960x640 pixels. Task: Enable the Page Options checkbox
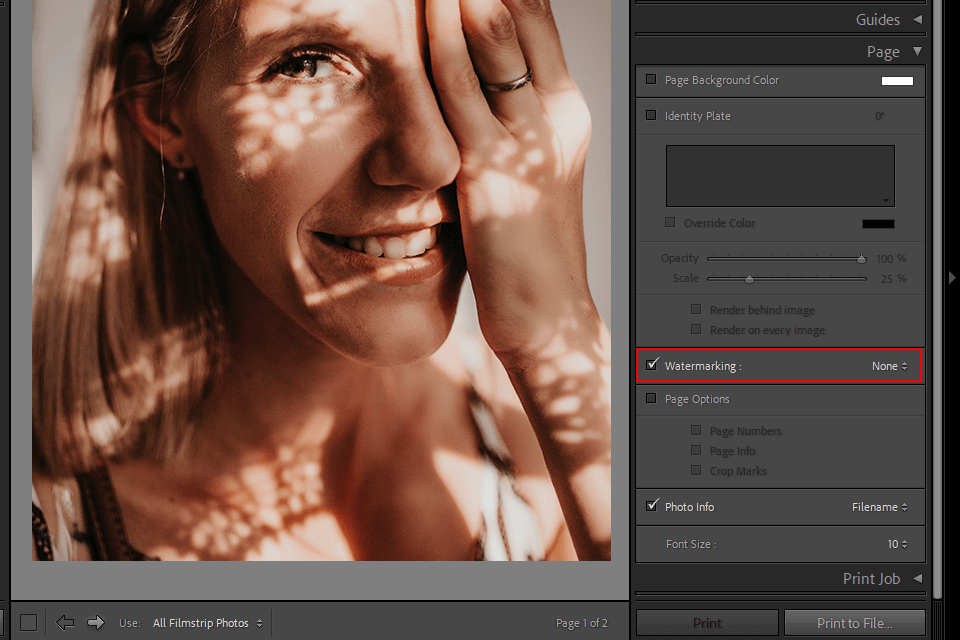(652, 399)
